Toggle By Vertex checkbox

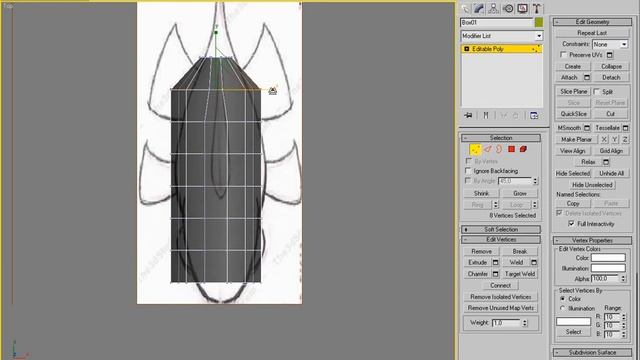pos(468,161)
